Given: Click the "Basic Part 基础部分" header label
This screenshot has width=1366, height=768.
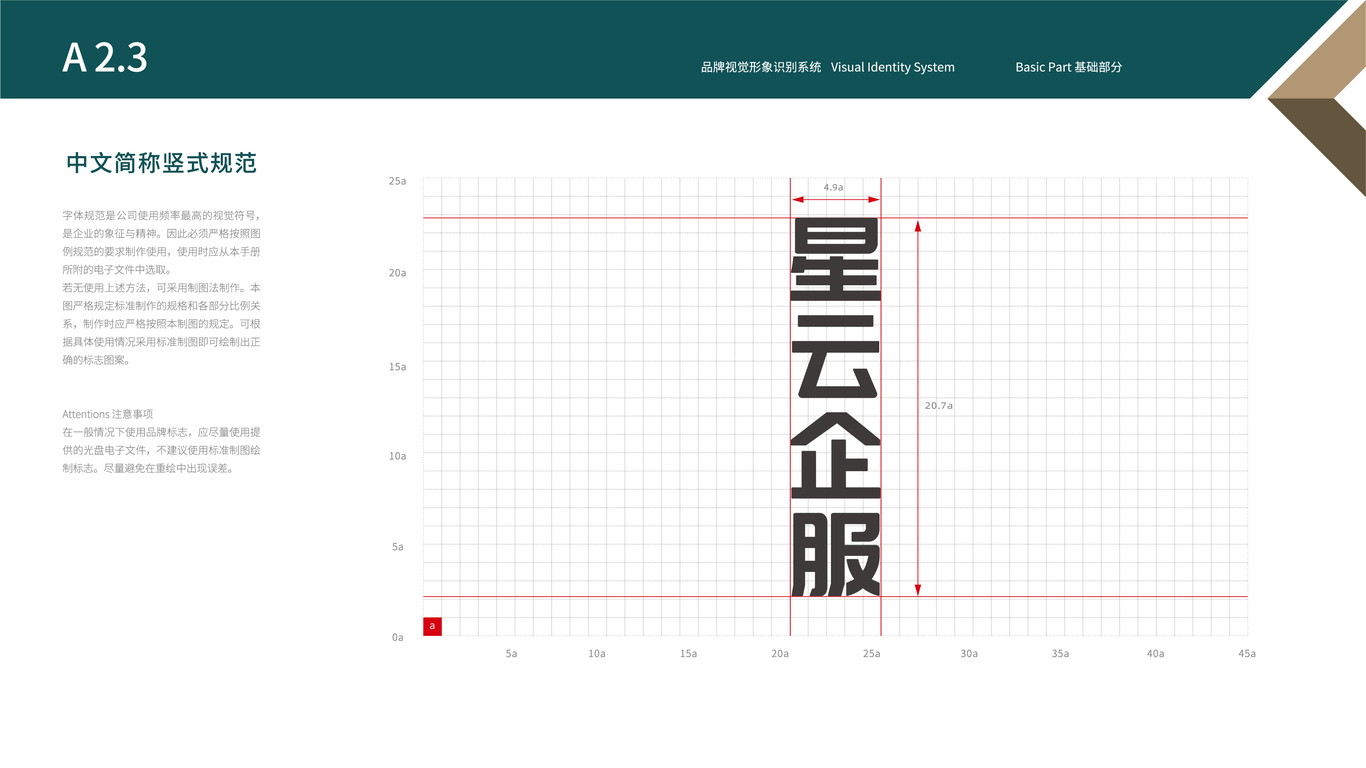Looking at the screenshot, I should pos(1069,67).
